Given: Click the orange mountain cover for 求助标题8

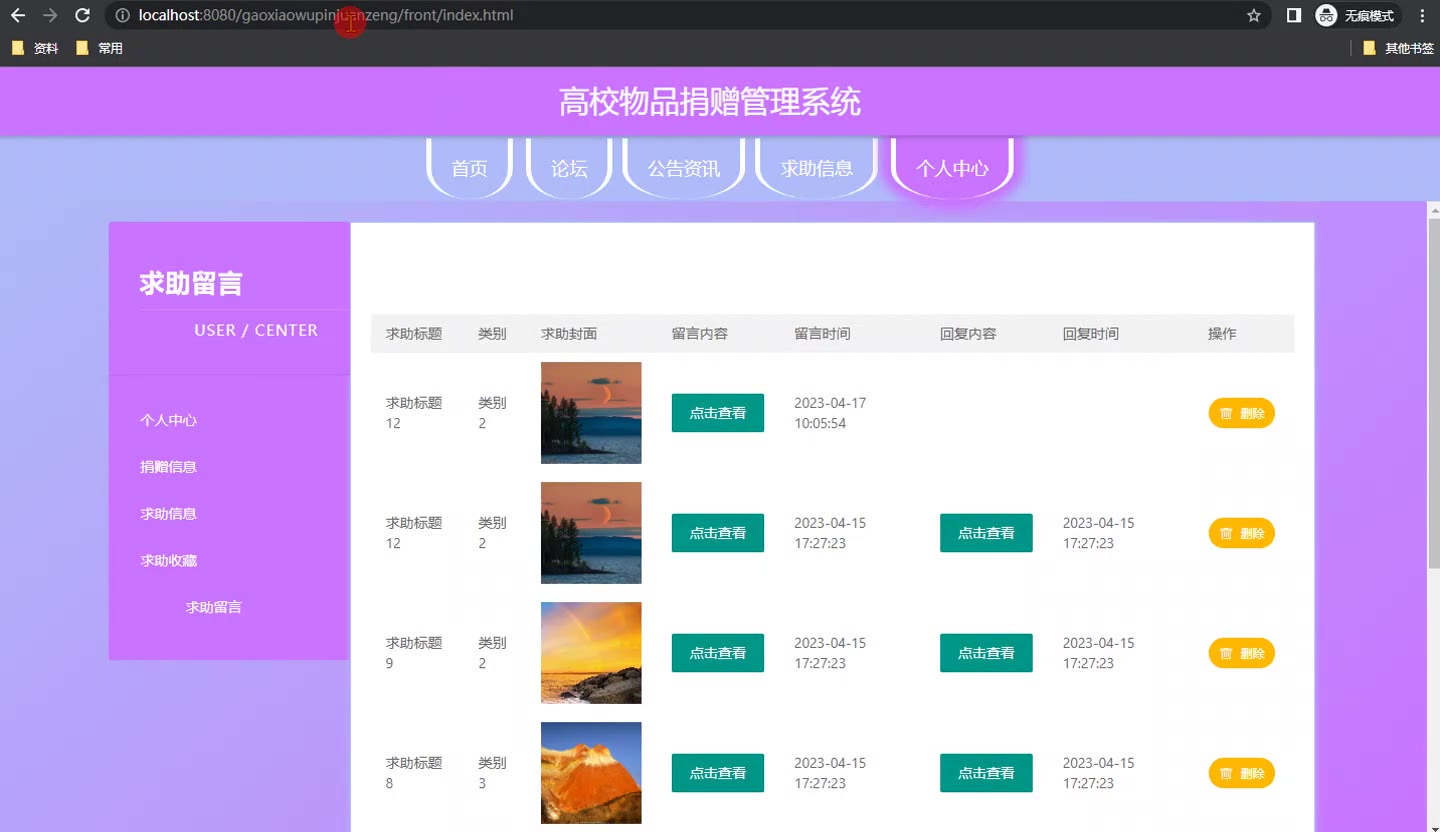Looking at the screenshot, I should click(x=591, y=773).
